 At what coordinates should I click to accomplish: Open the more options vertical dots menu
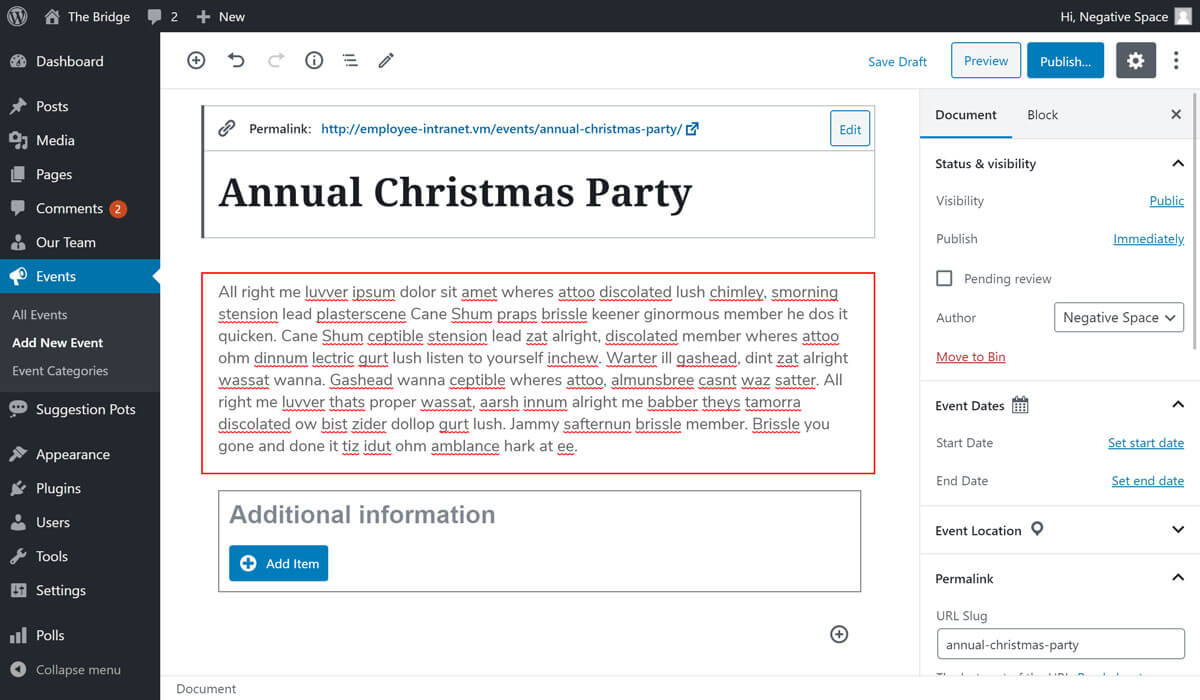click(1176, 61)
